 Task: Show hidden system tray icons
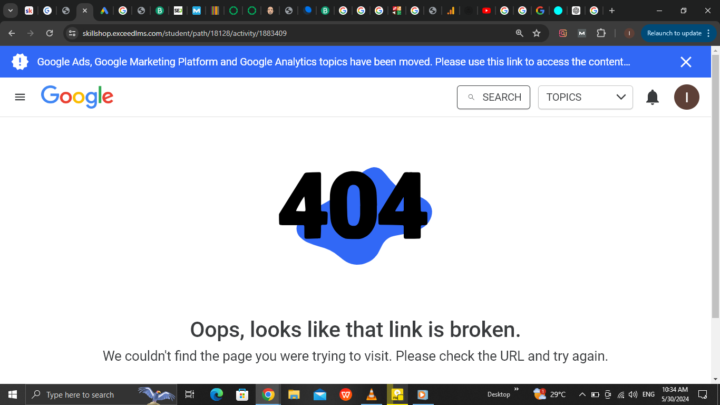[582, 394]
